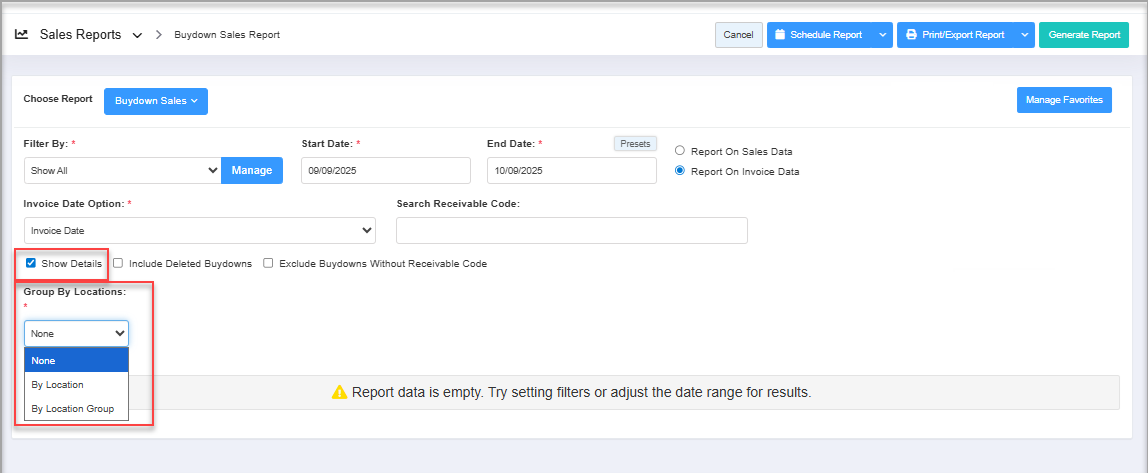Choose By Location Group option
This screenshot has height=473, width=1148.
pos(72,409)
